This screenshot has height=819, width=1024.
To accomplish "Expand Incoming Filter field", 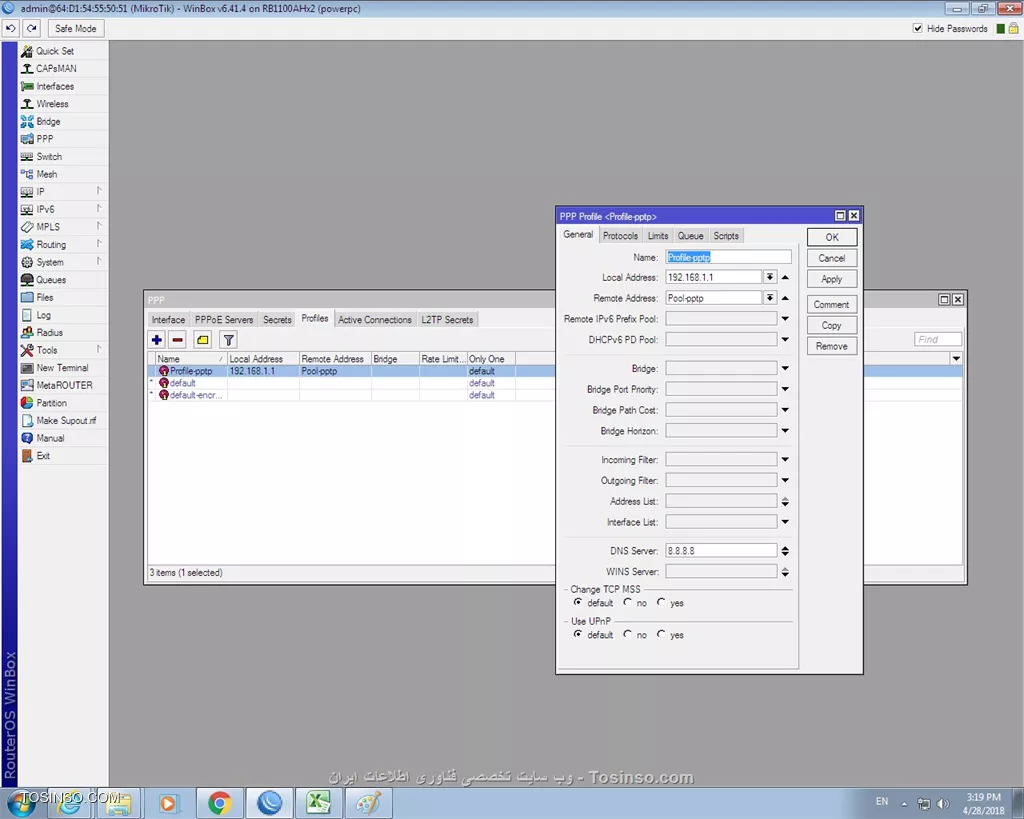I will click(x=785, y=460).
